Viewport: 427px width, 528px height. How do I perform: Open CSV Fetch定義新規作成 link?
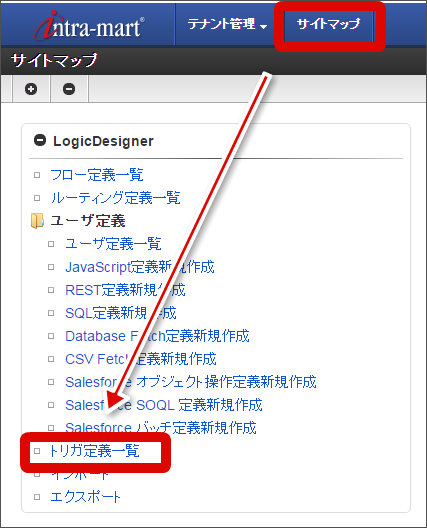coord(141,359)
